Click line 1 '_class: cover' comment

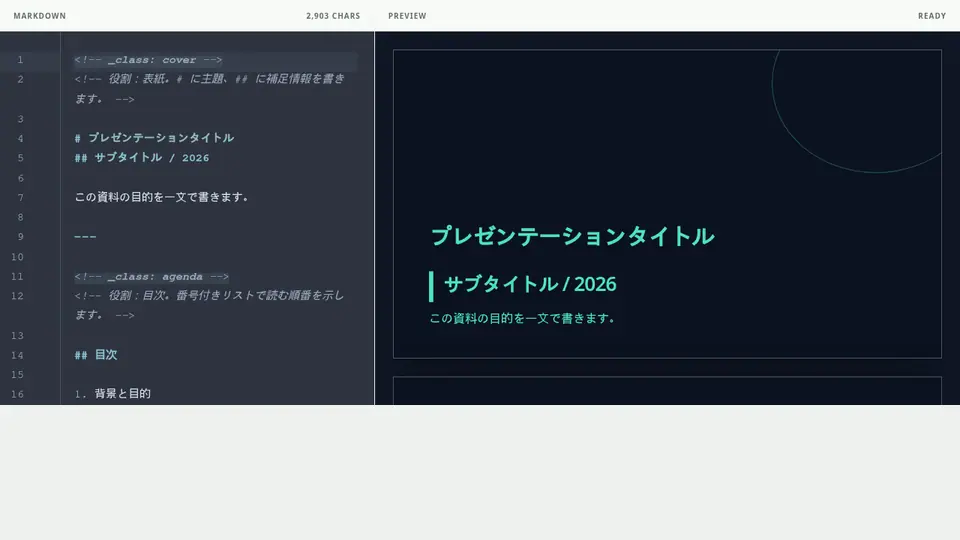148,60
